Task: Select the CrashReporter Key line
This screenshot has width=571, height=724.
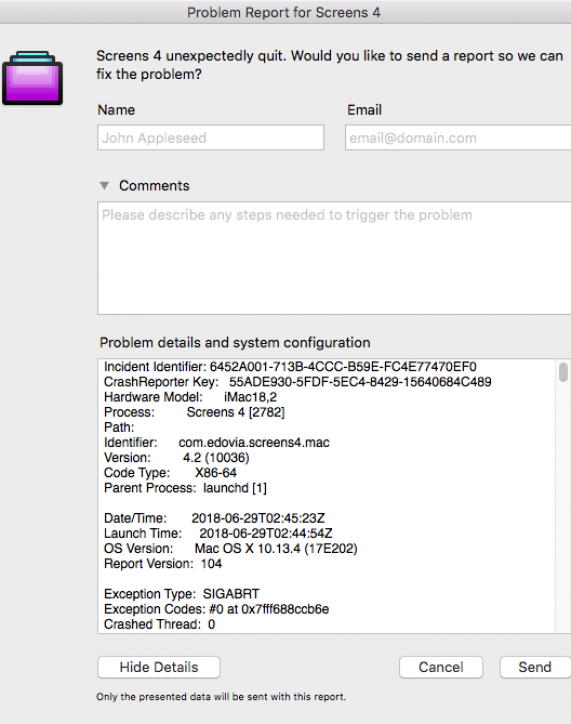Action: pos(298,382)
